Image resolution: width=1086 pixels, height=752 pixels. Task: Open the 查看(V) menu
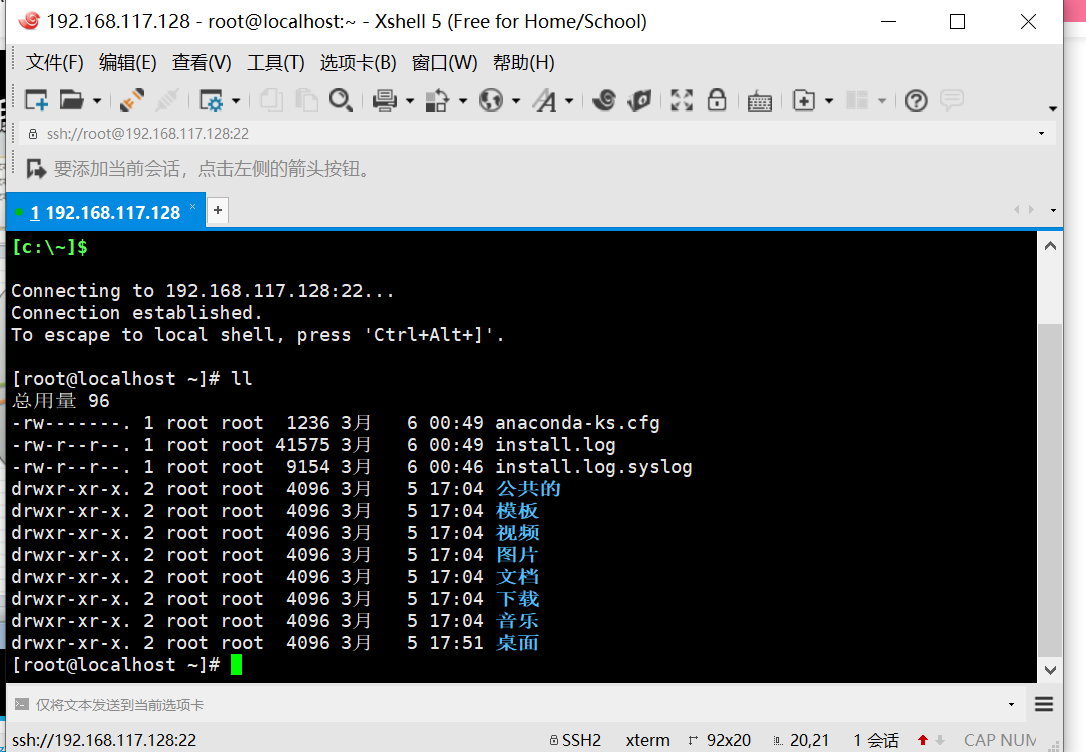click(202, 63)
